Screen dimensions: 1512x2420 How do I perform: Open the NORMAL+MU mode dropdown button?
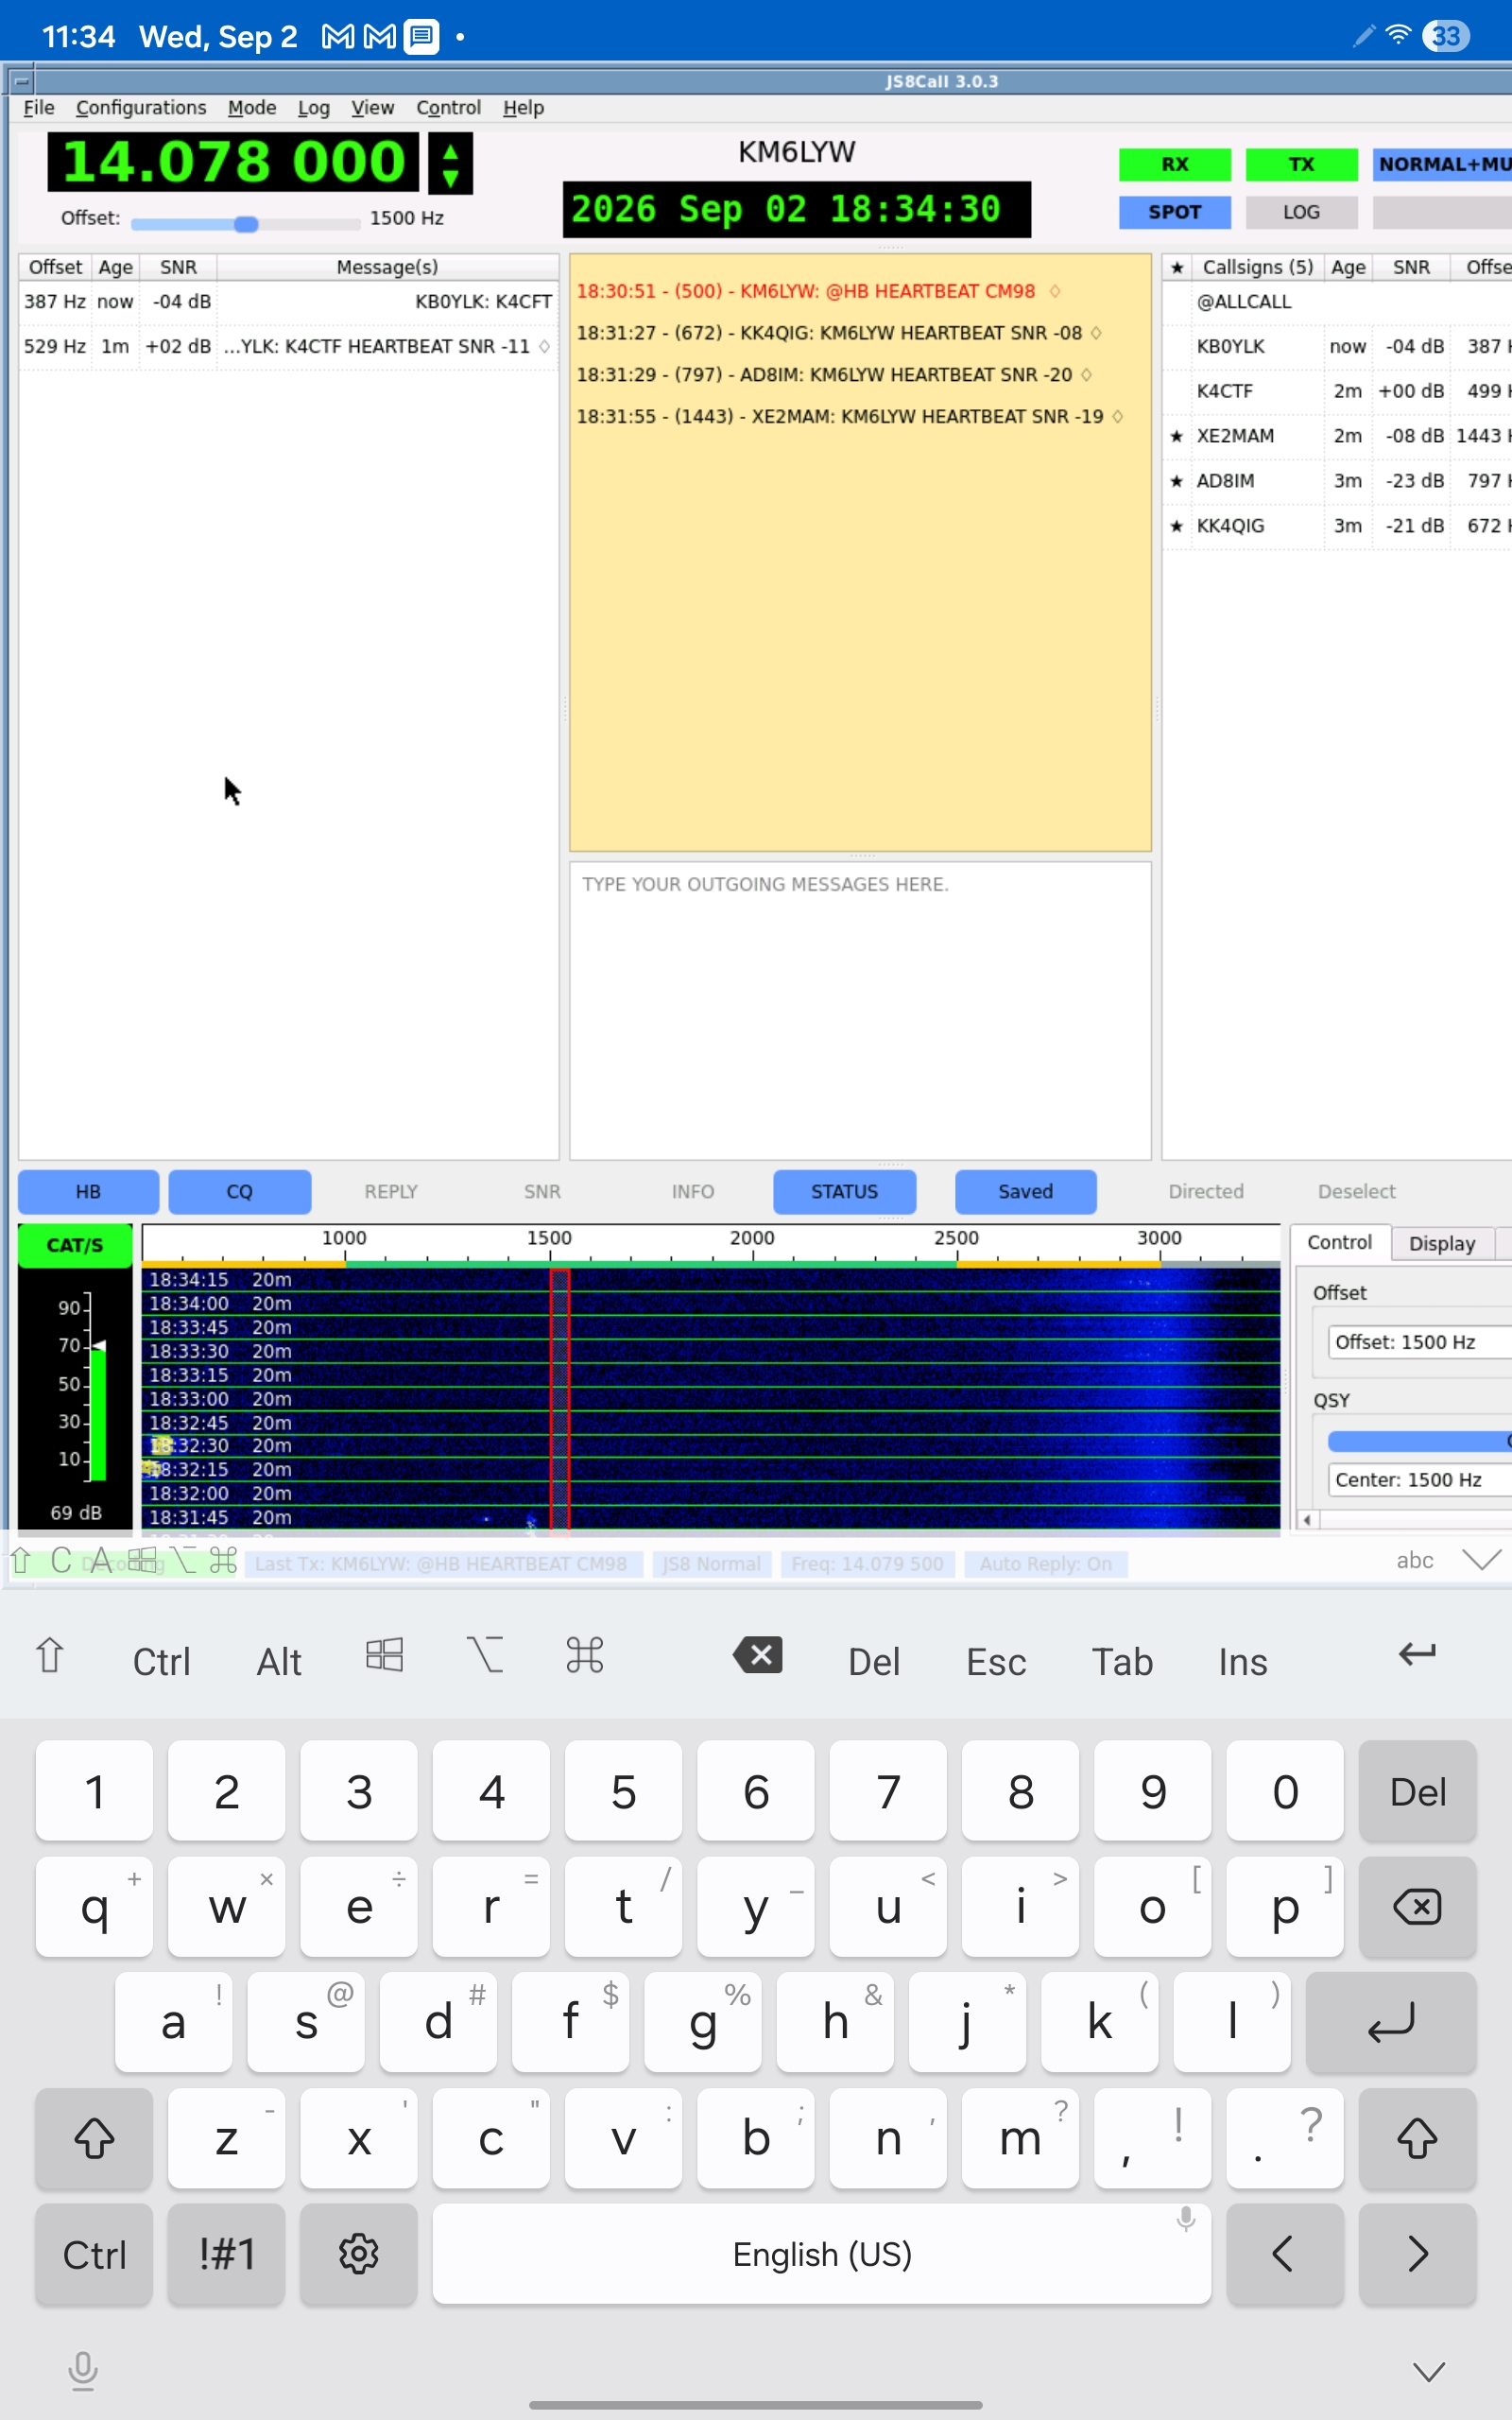tap(1442, 164)
